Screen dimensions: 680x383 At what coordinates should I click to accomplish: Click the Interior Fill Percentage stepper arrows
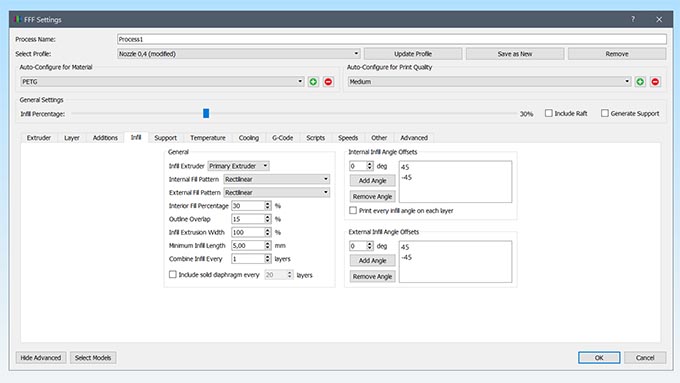click(x=268, y=206)
